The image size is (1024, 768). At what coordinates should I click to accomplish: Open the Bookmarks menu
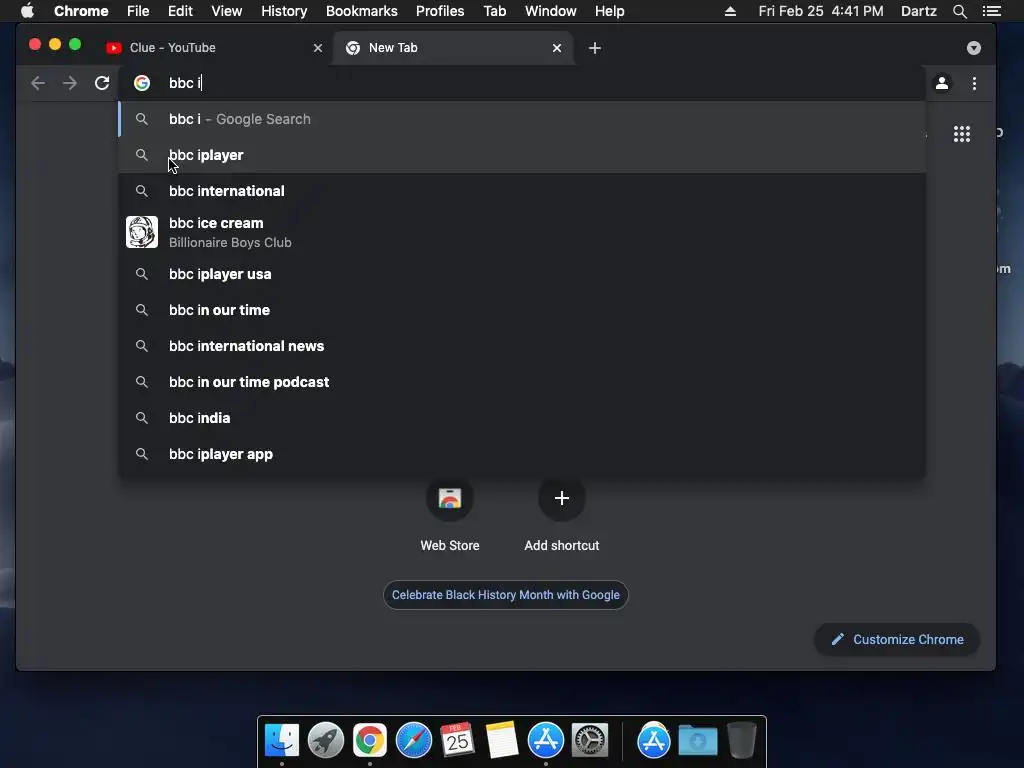pyautogui.click(x=361, y=11)
